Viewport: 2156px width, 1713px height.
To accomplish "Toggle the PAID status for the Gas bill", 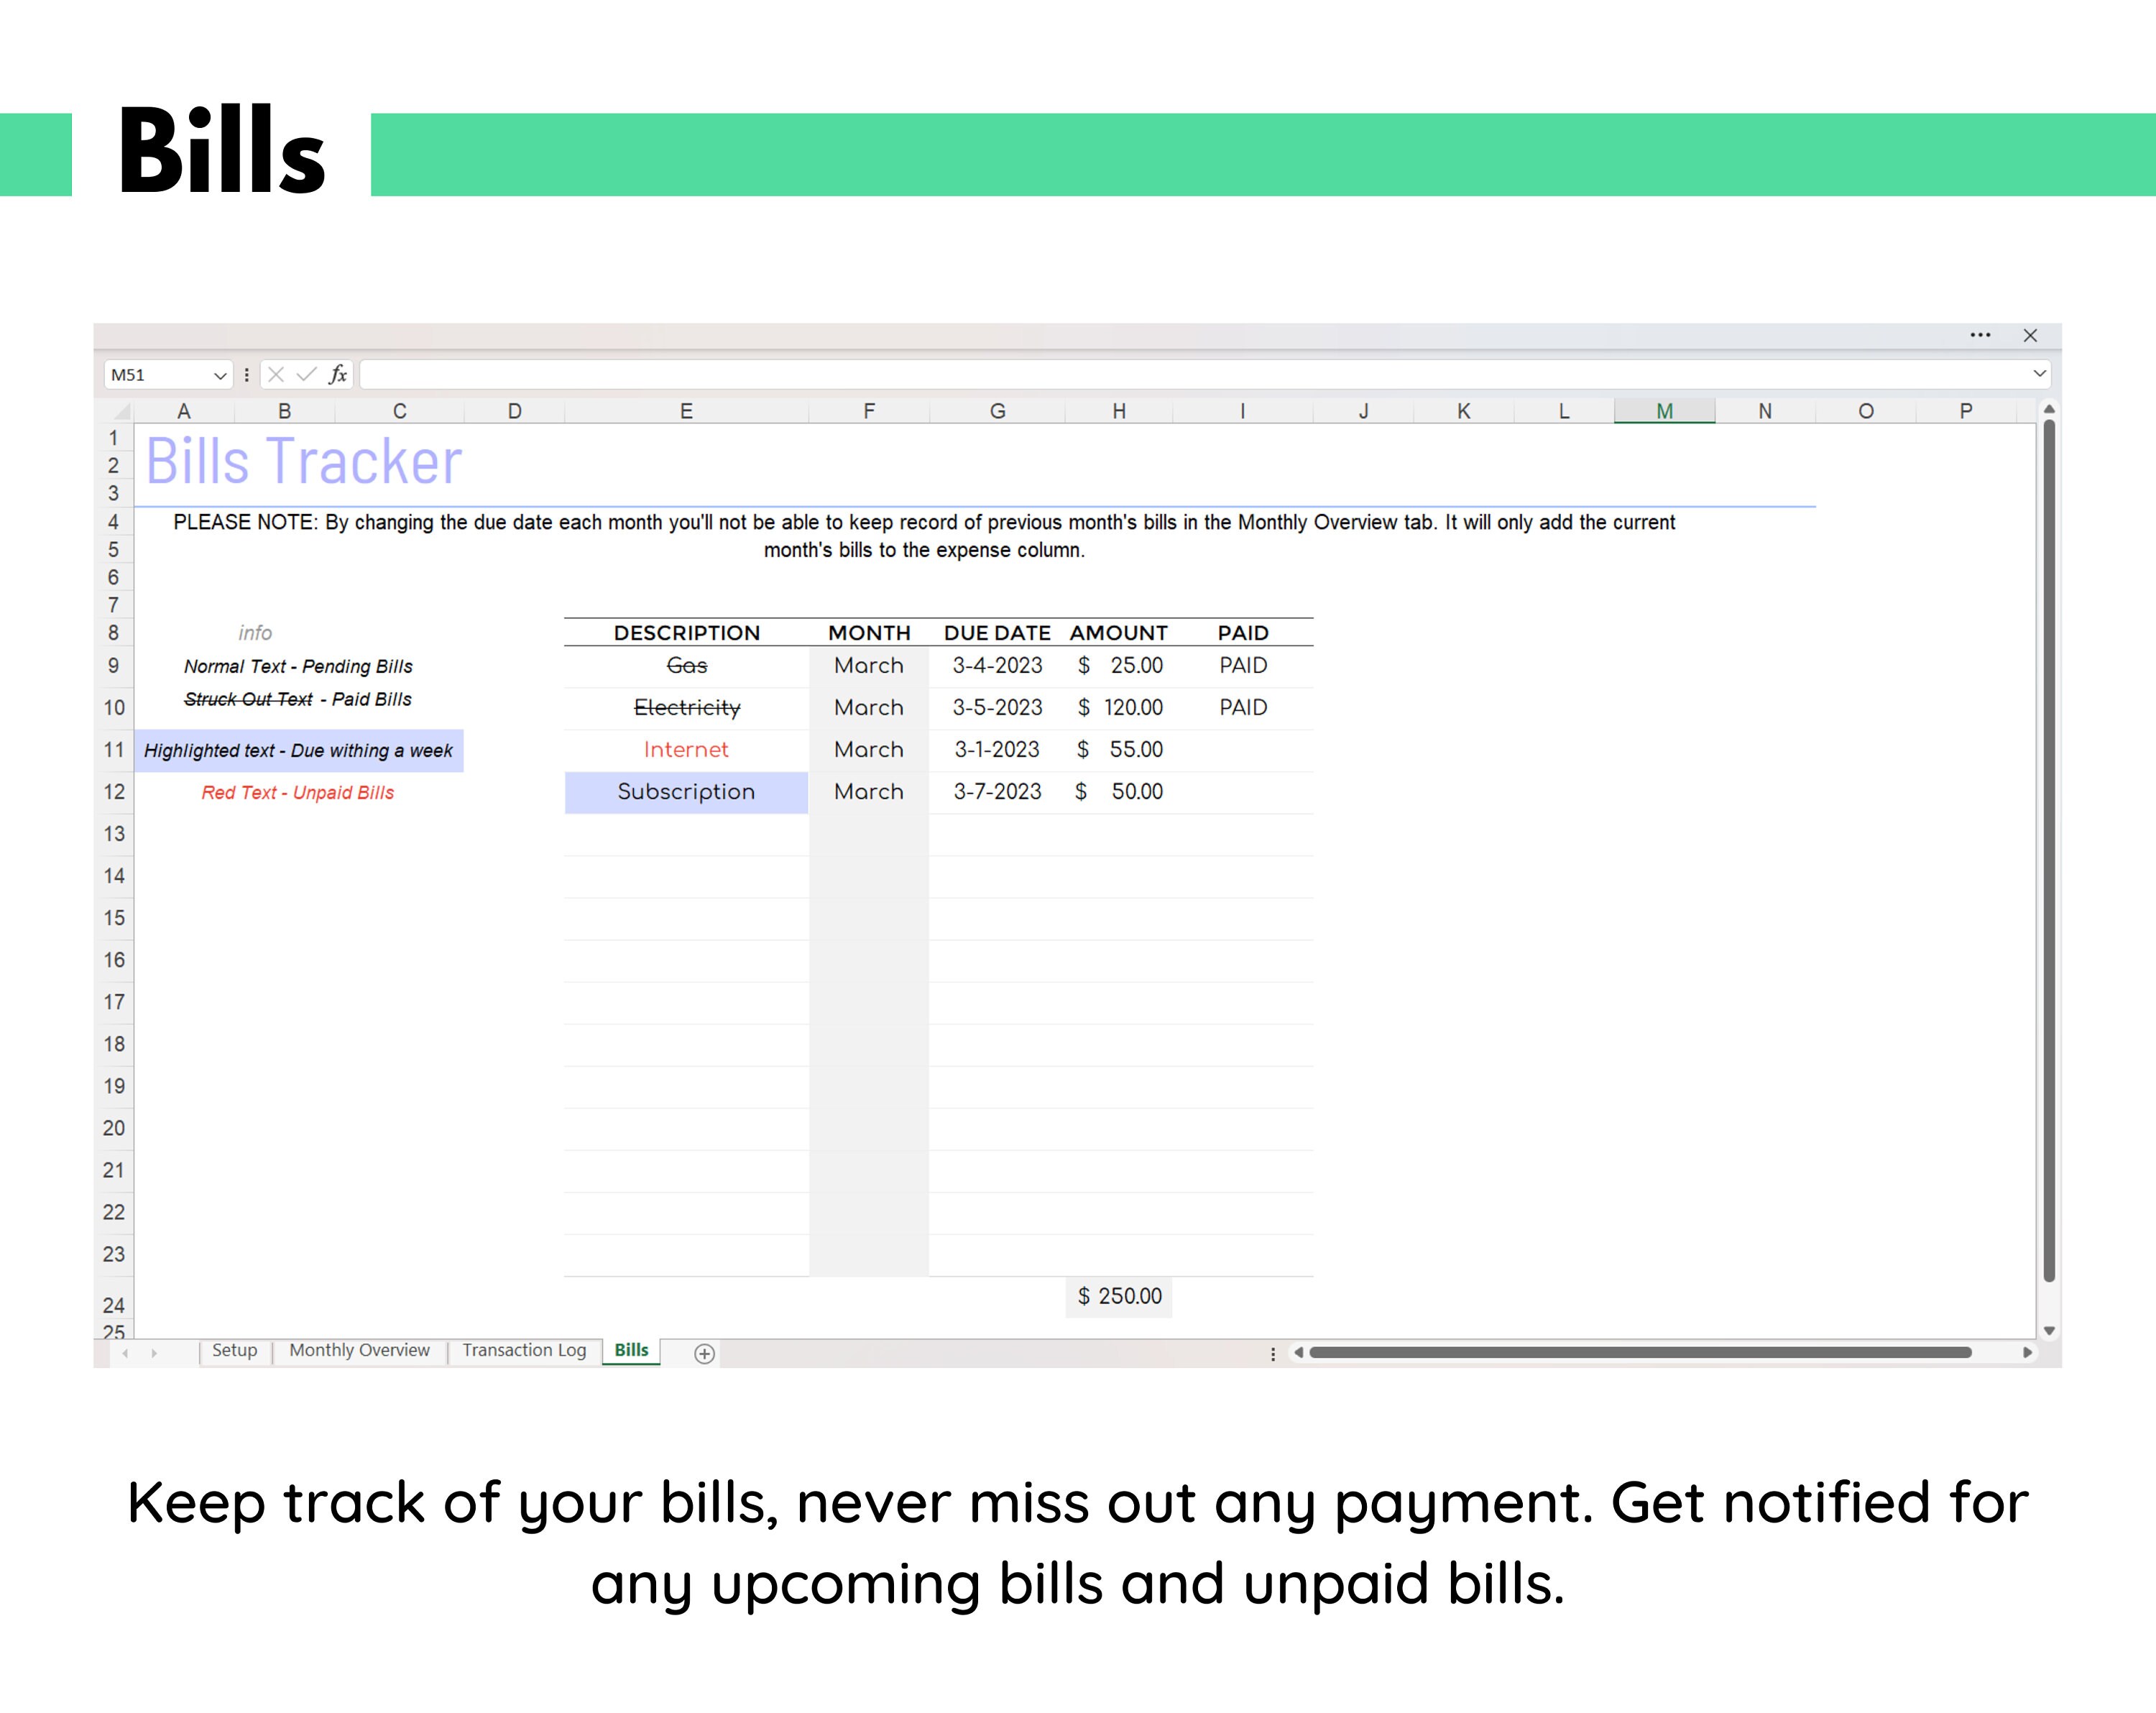I will pos(1242,665).
